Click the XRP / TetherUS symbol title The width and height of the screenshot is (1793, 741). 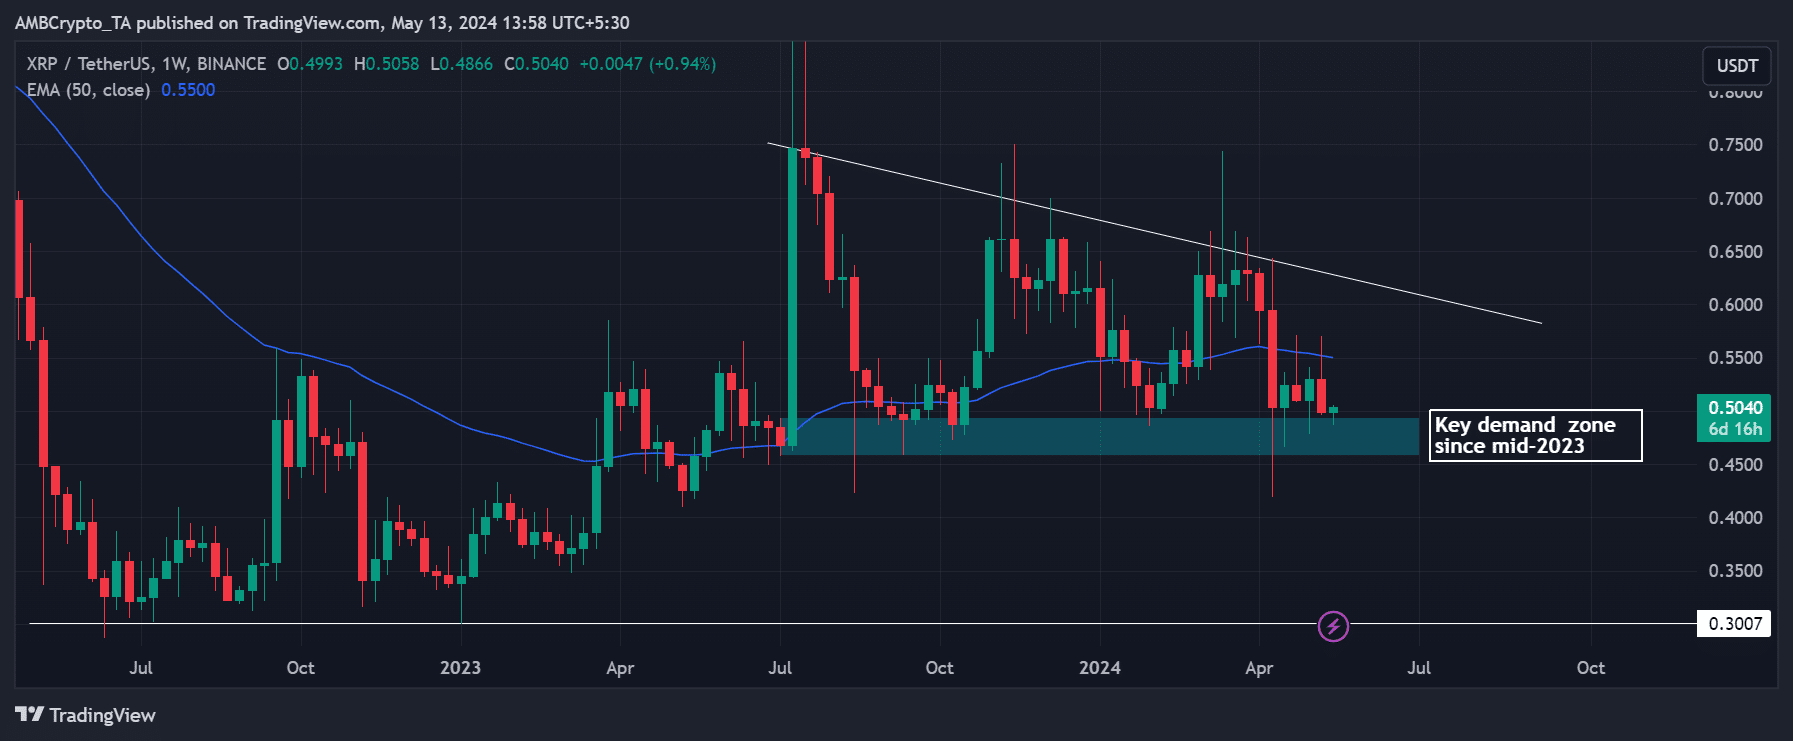point(146,64)
